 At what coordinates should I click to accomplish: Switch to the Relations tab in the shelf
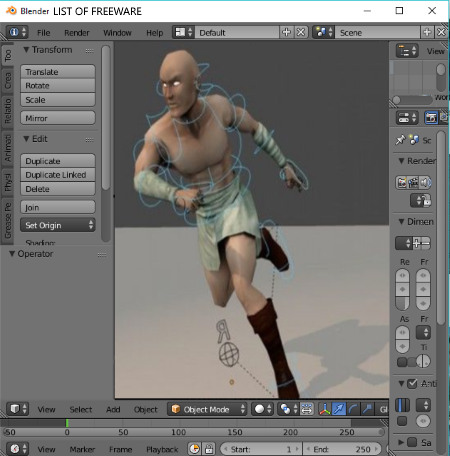click(8, 111)
